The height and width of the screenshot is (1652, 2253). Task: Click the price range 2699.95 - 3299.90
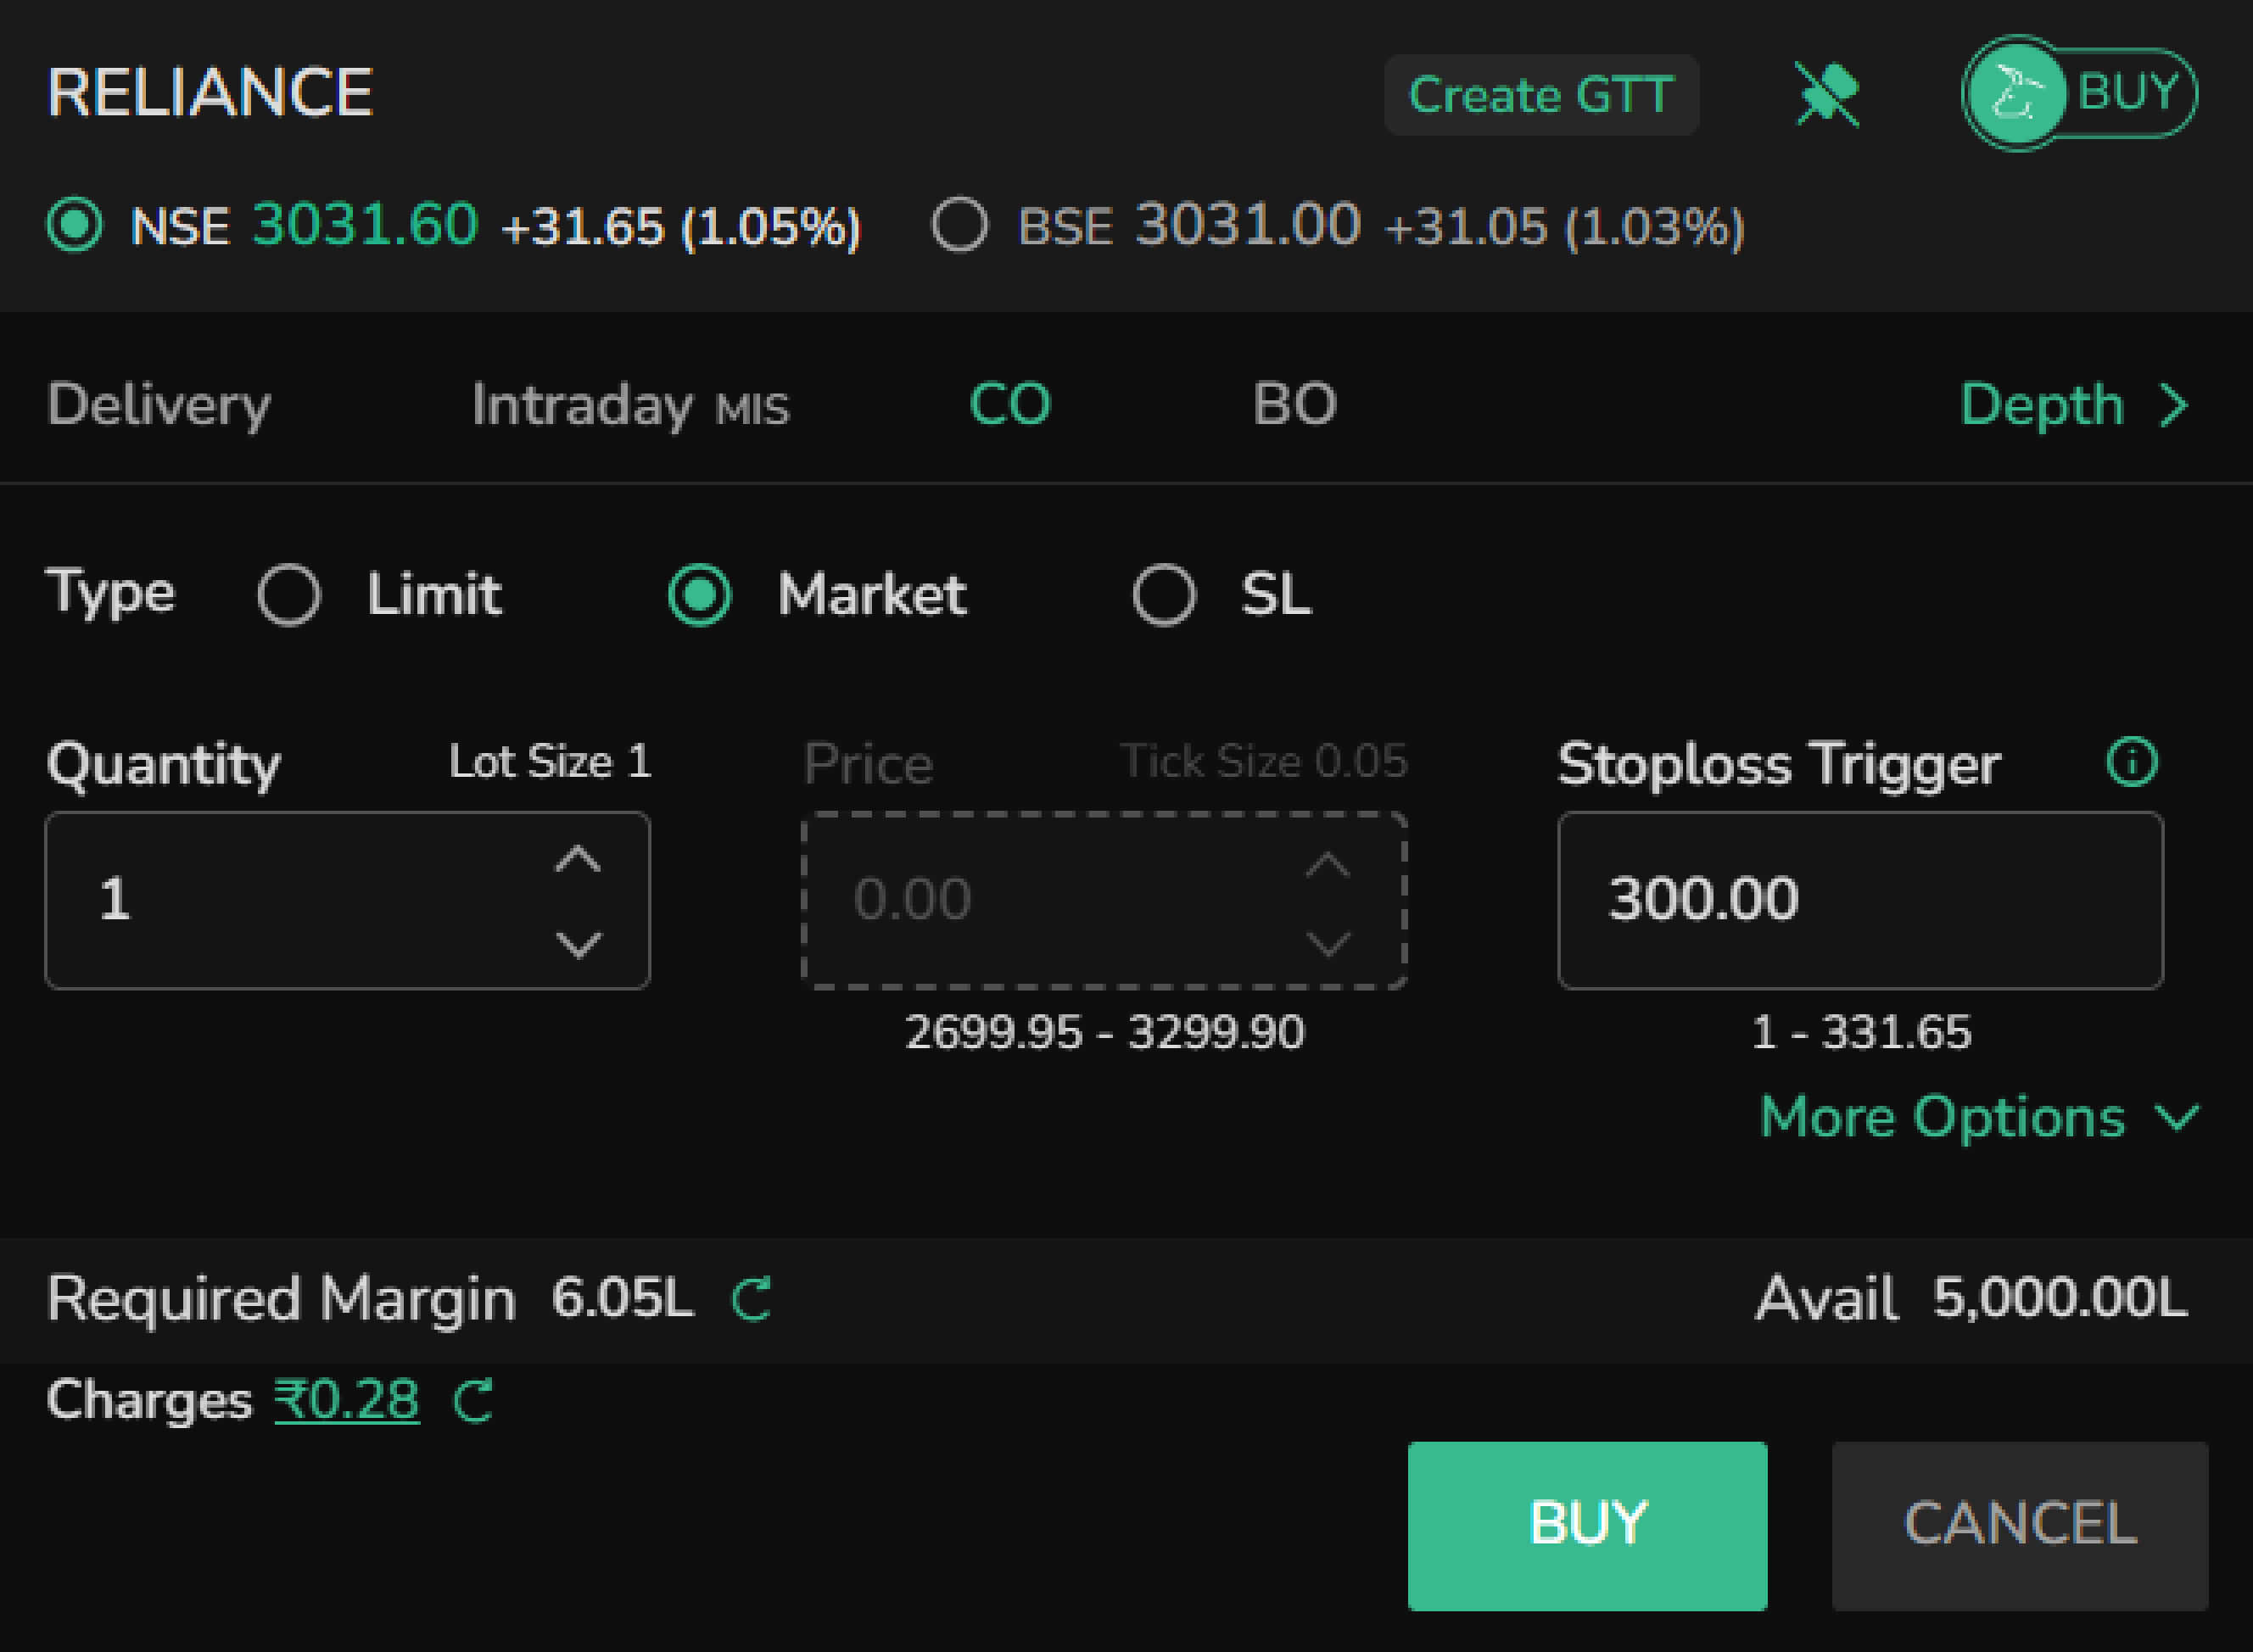[1105, 1032]
